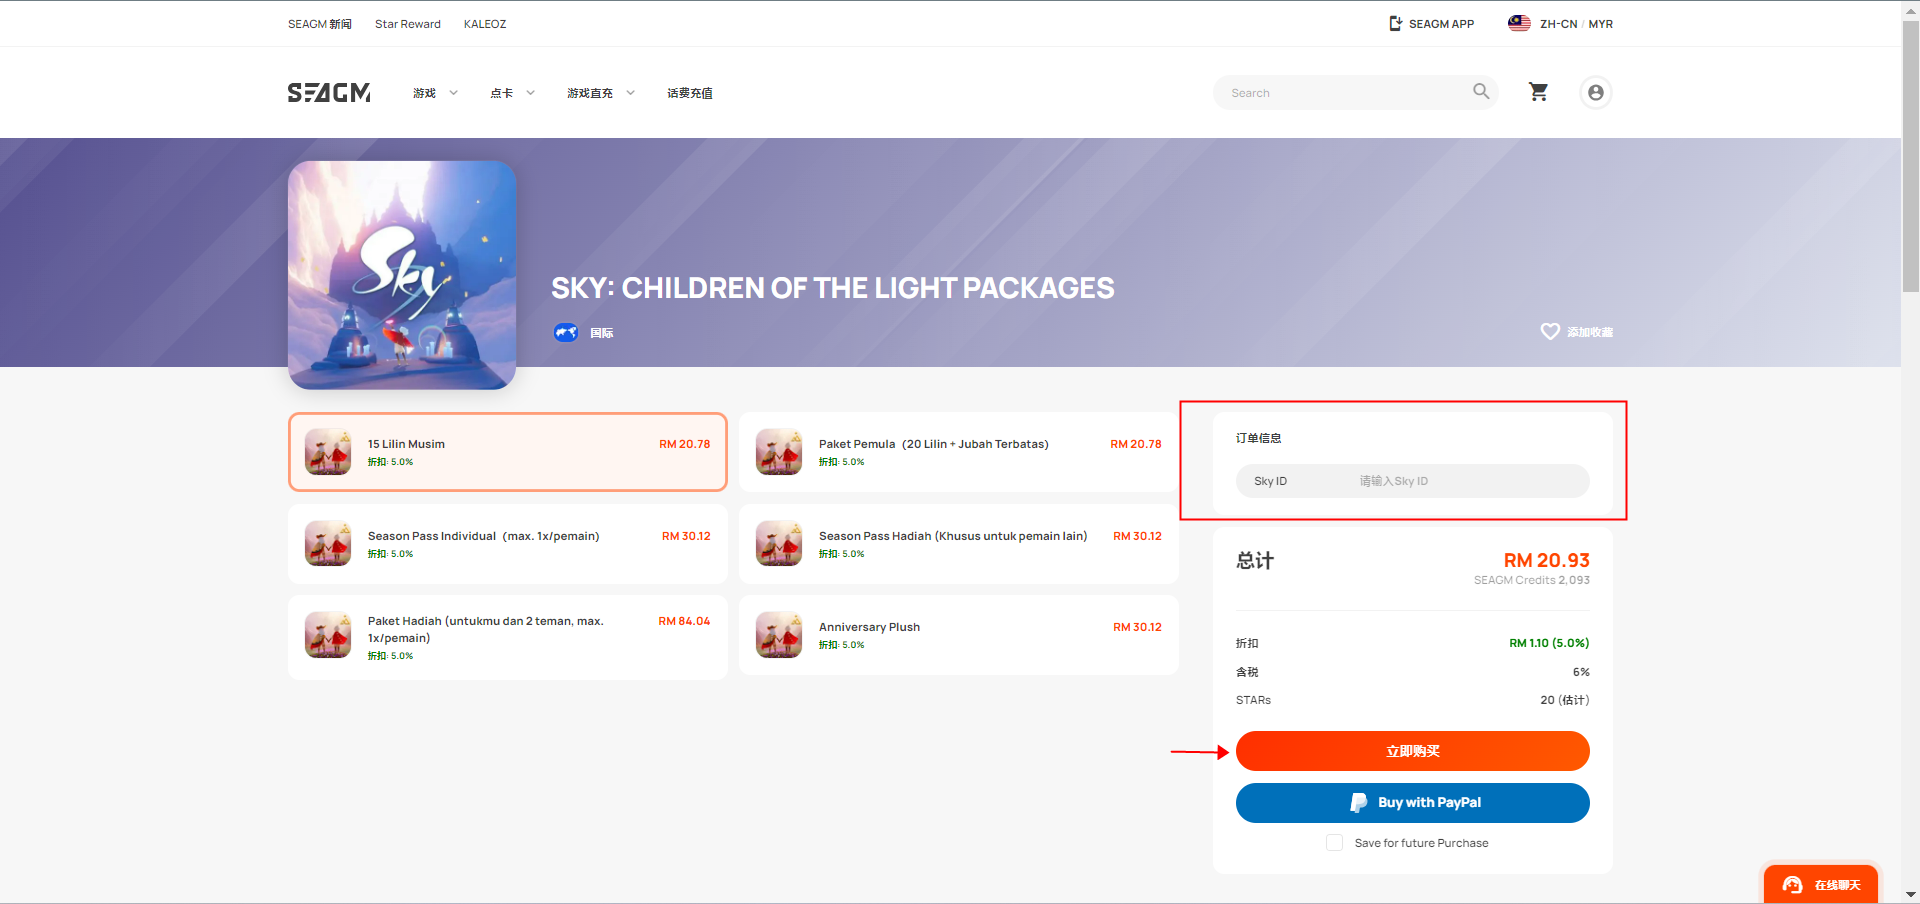1920x904 pixels.
Task: Click the Paket Hadiah package icon
Action: click(x=328, y=635)
